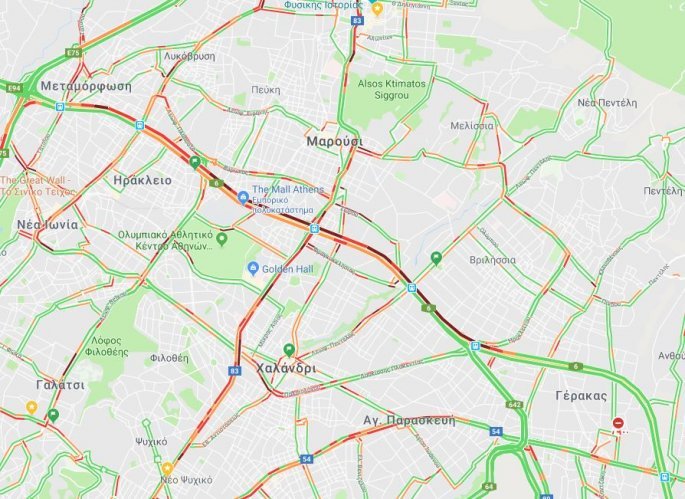Click the 642 road shield
685x499 pixels.
[515, 405]
